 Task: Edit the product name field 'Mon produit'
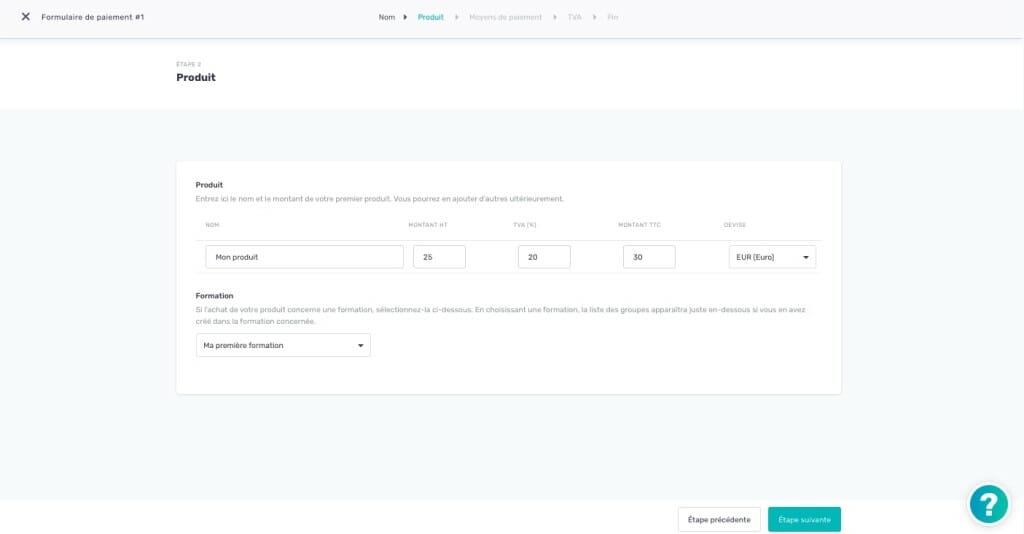304,257
